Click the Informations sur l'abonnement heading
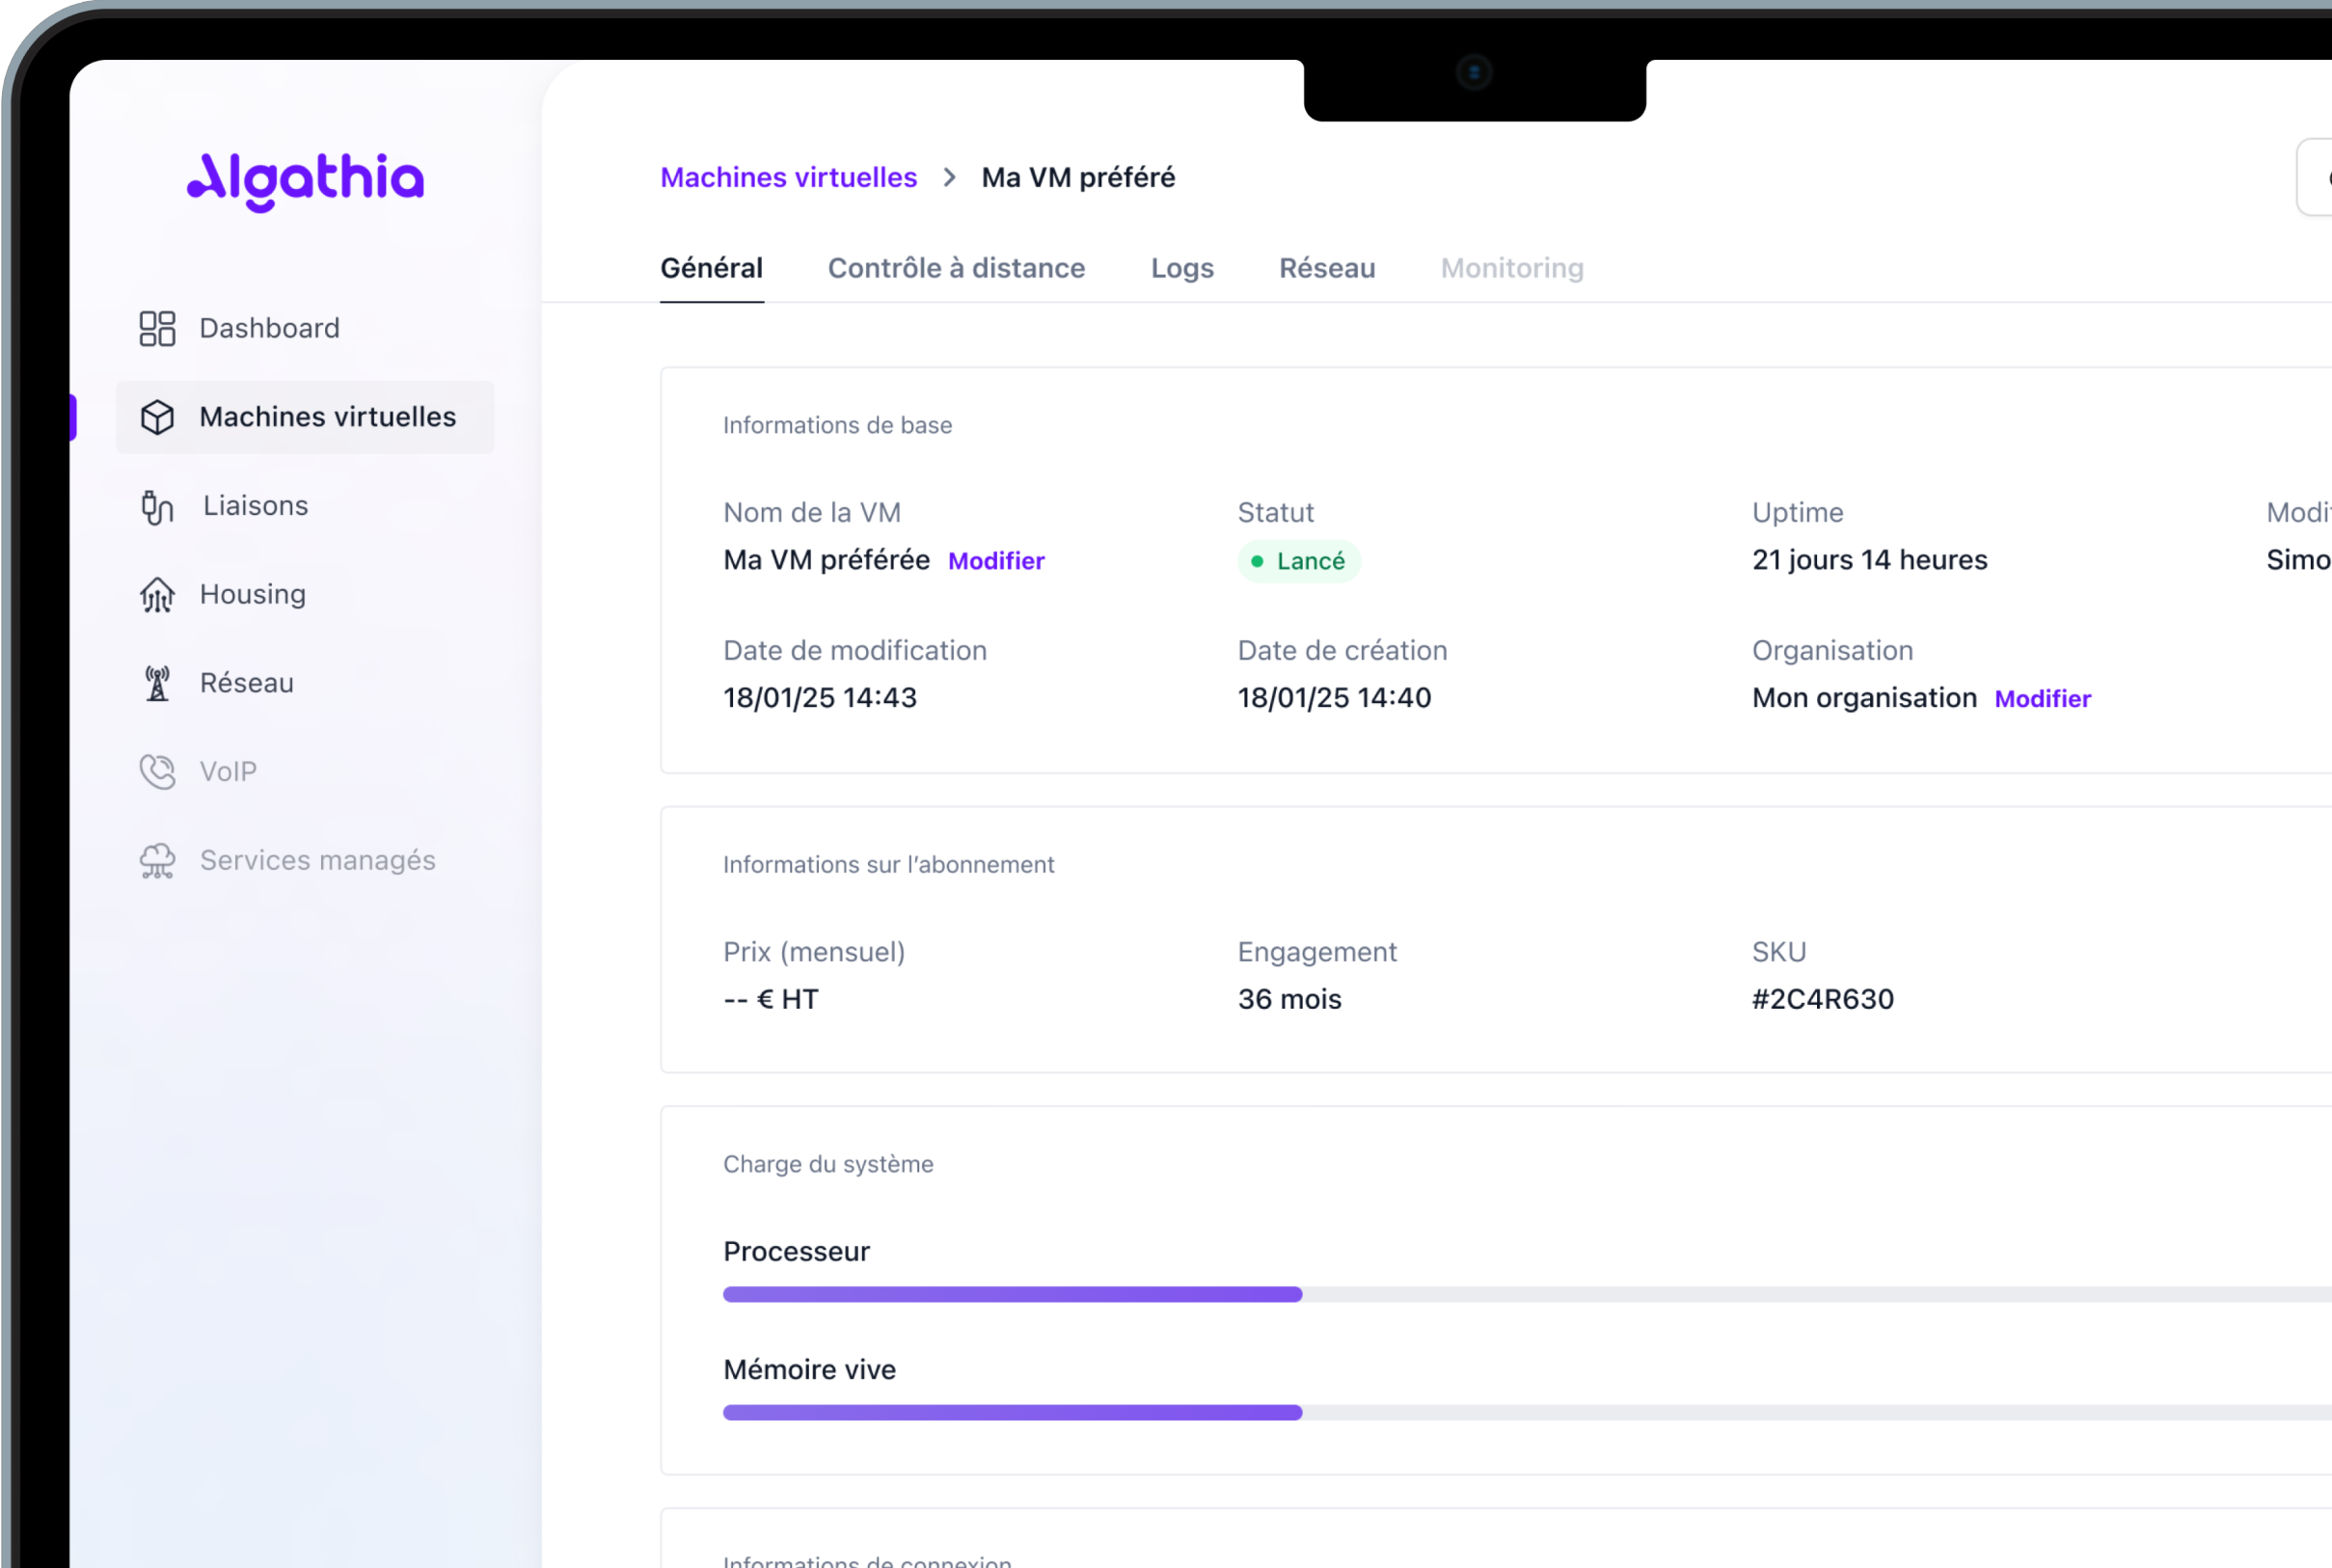The image size is (2332, 1568). [888, 864]
